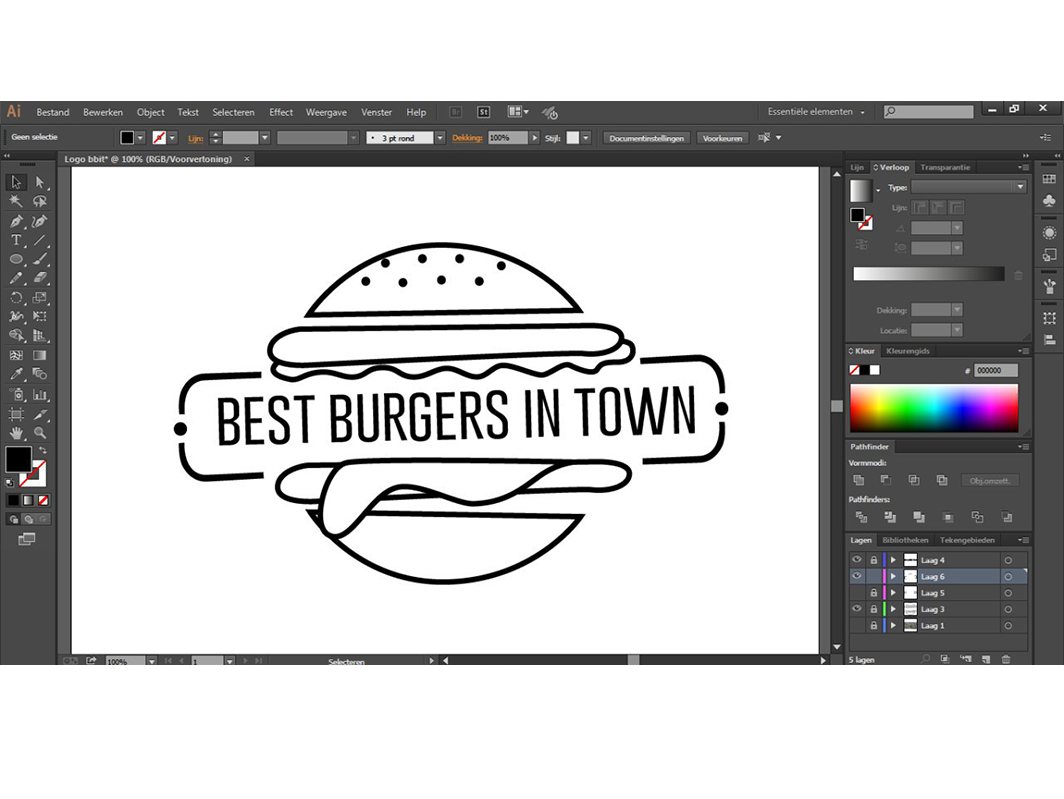Select the Eraser tool
1064x799 pixels.
pos(40,278)
